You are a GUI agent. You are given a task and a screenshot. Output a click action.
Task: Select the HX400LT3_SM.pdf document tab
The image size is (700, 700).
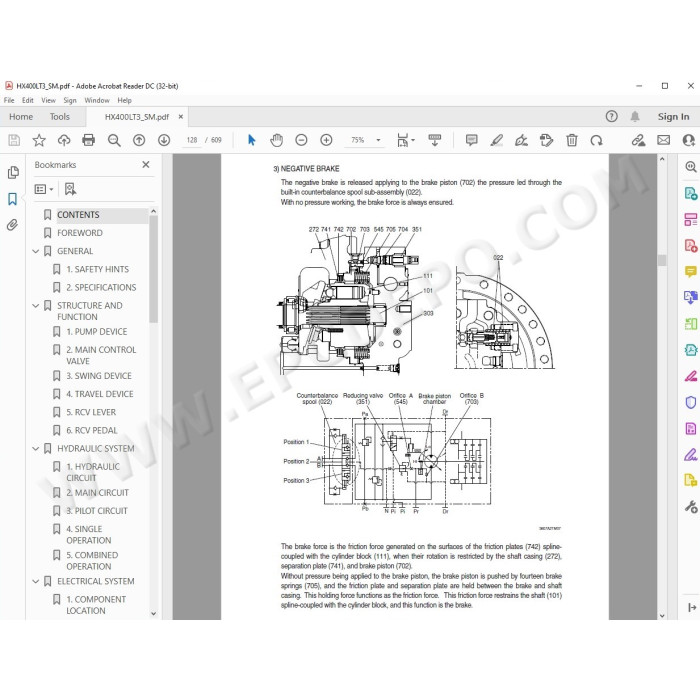click(137, 117)
